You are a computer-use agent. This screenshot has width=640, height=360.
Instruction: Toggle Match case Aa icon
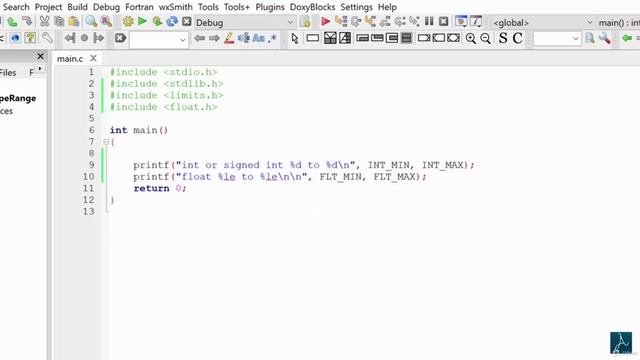[258, 38]
